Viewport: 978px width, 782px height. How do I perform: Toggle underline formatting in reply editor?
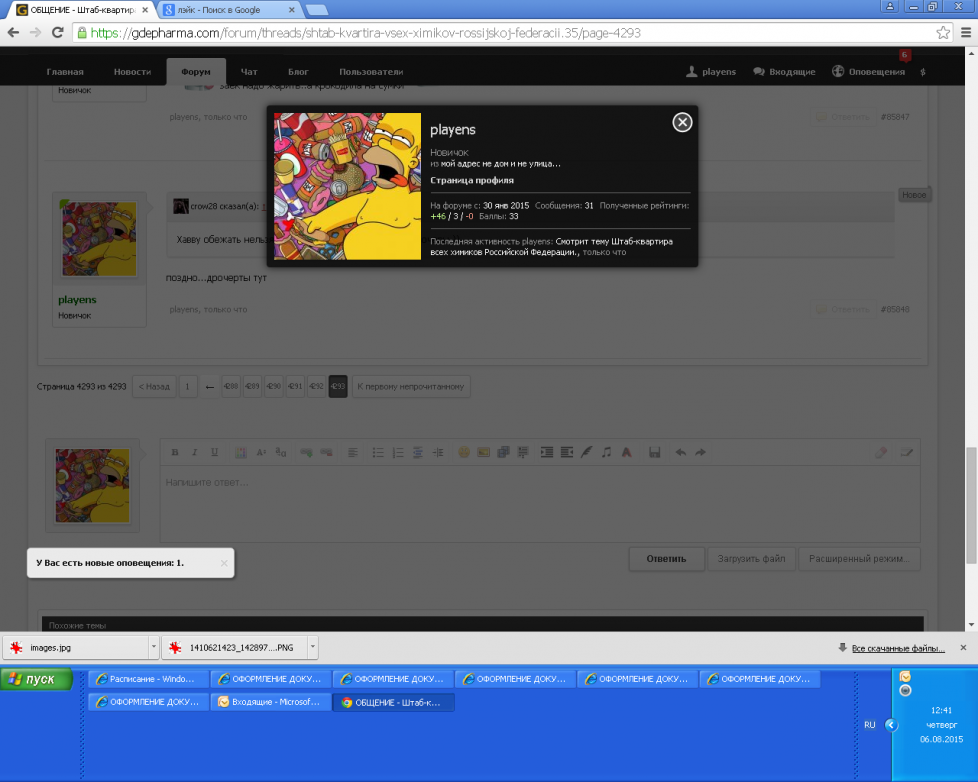(214, 452)
